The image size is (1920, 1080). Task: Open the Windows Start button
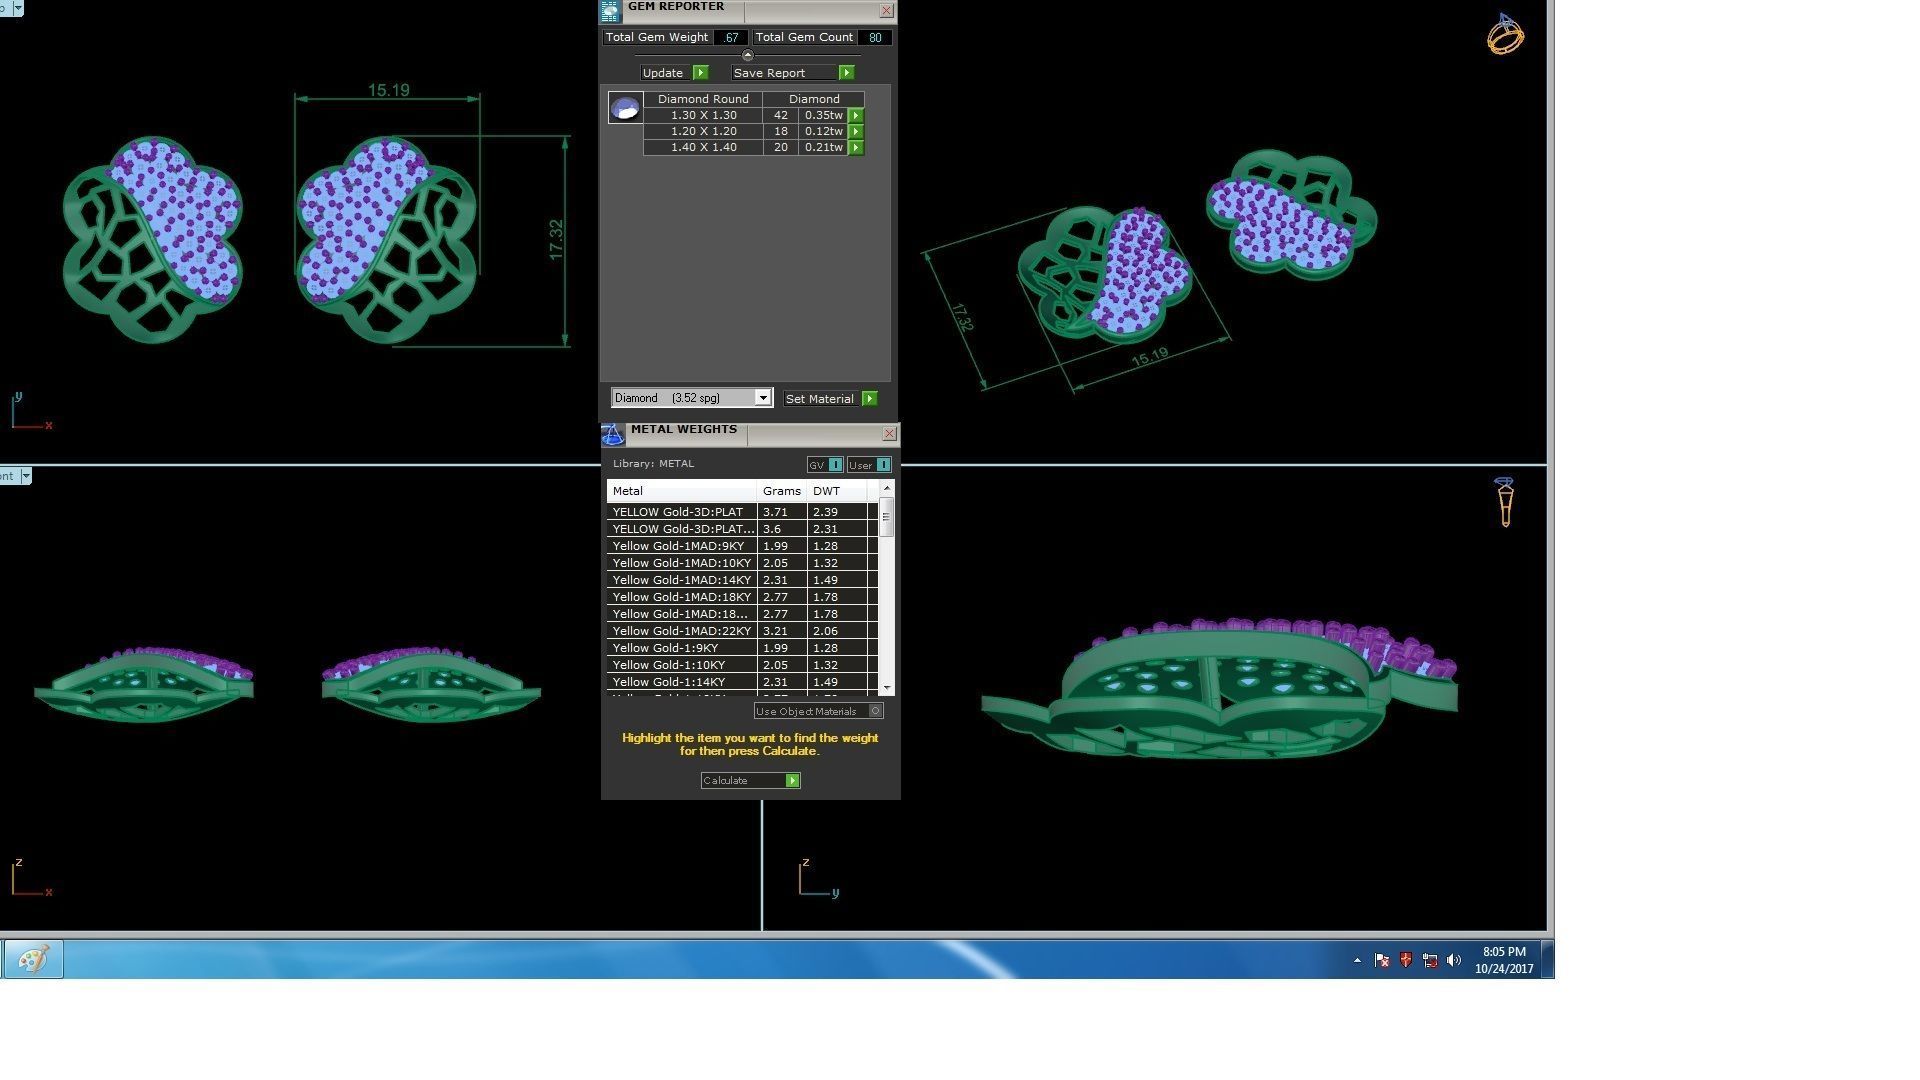coord(33,960)
